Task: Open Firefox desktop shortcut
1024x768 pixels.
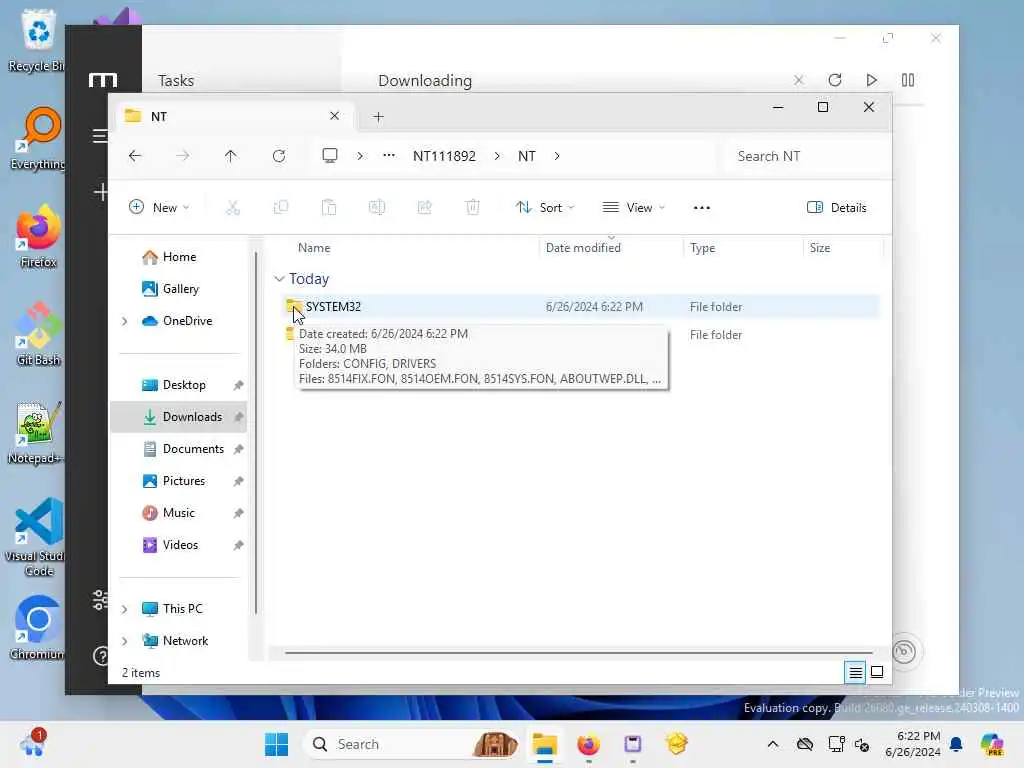Action: 39,236
